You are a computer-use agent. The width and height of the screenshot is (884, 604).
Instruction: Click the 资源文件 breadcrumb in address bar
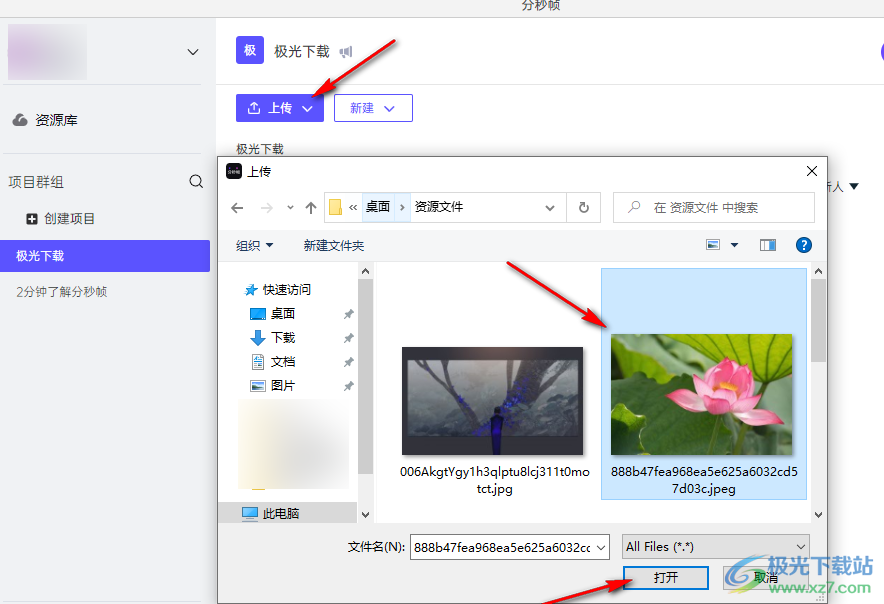(439, 207)
